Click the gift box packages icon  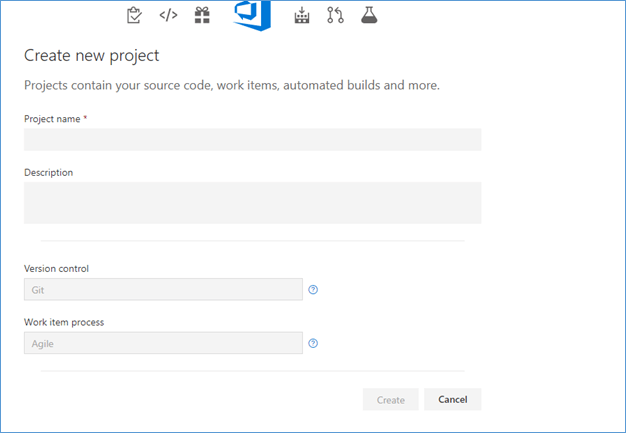tap(202, 15)
